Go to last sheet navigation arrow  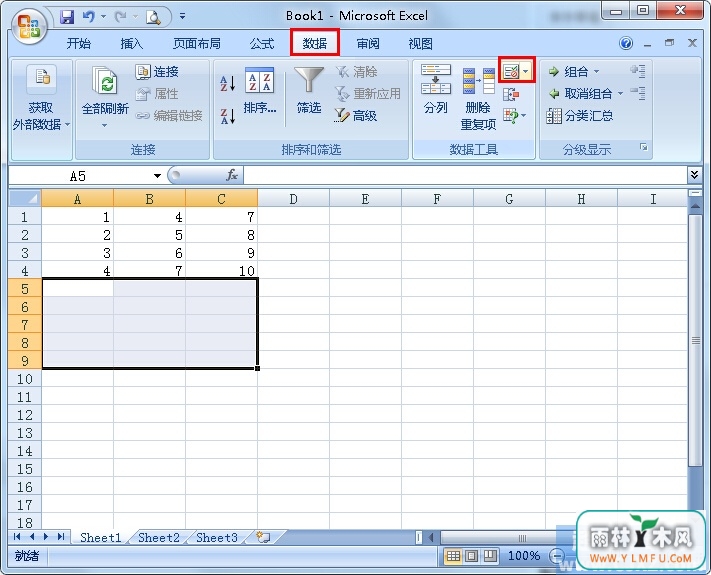pyautogui.click(x=61, y=537)
